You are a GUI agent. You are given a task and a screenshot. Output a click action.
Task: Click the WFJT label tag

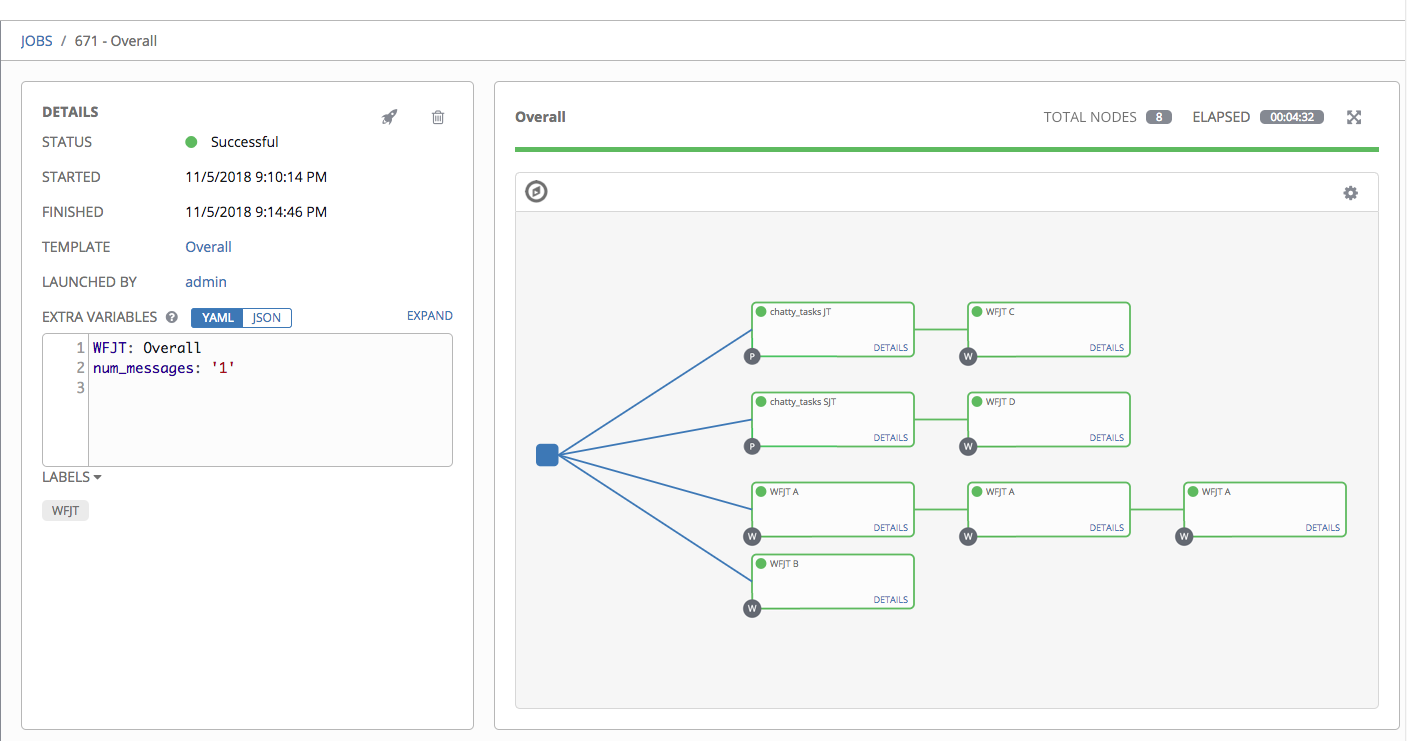click(66, 511)
